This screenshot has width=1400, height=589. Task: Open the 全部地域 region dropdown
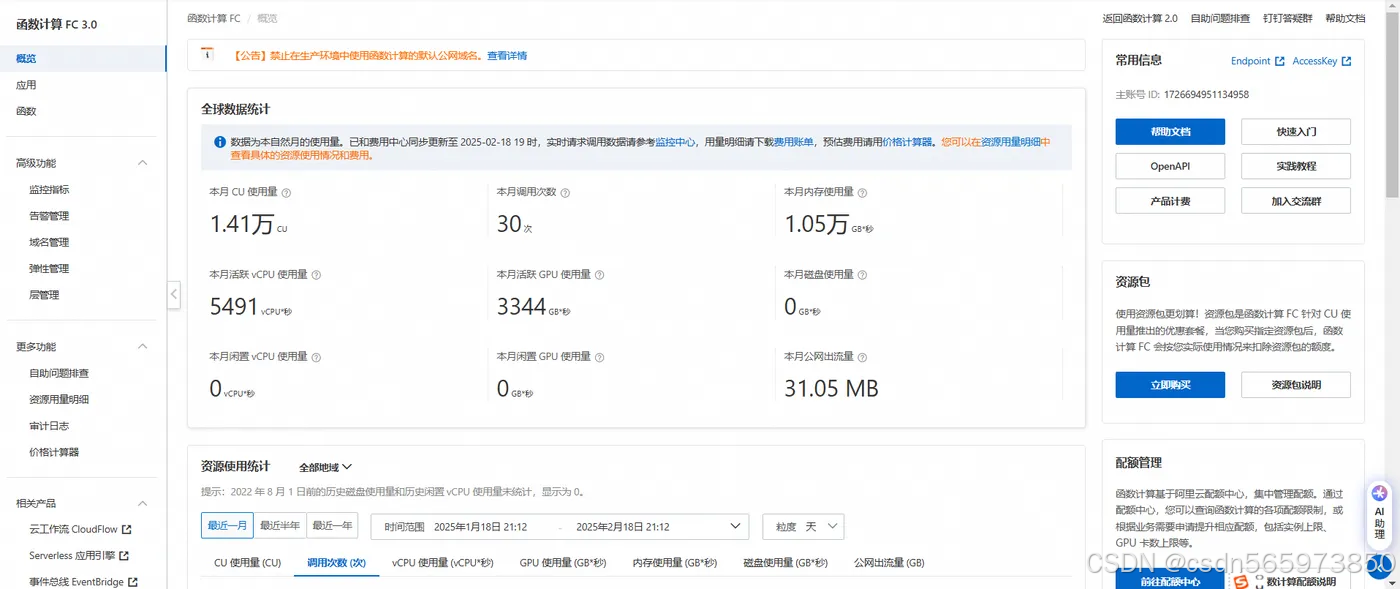click(x=324, y=466)
